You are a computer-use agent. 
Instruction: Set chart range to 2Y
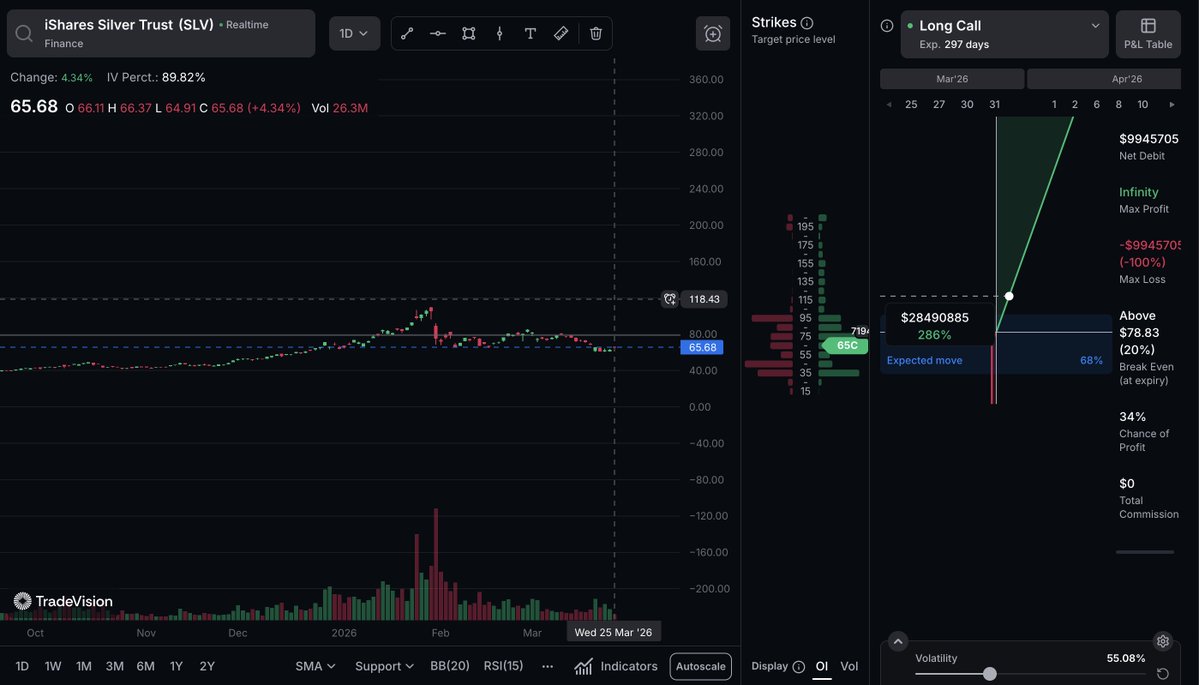(207, 667)
